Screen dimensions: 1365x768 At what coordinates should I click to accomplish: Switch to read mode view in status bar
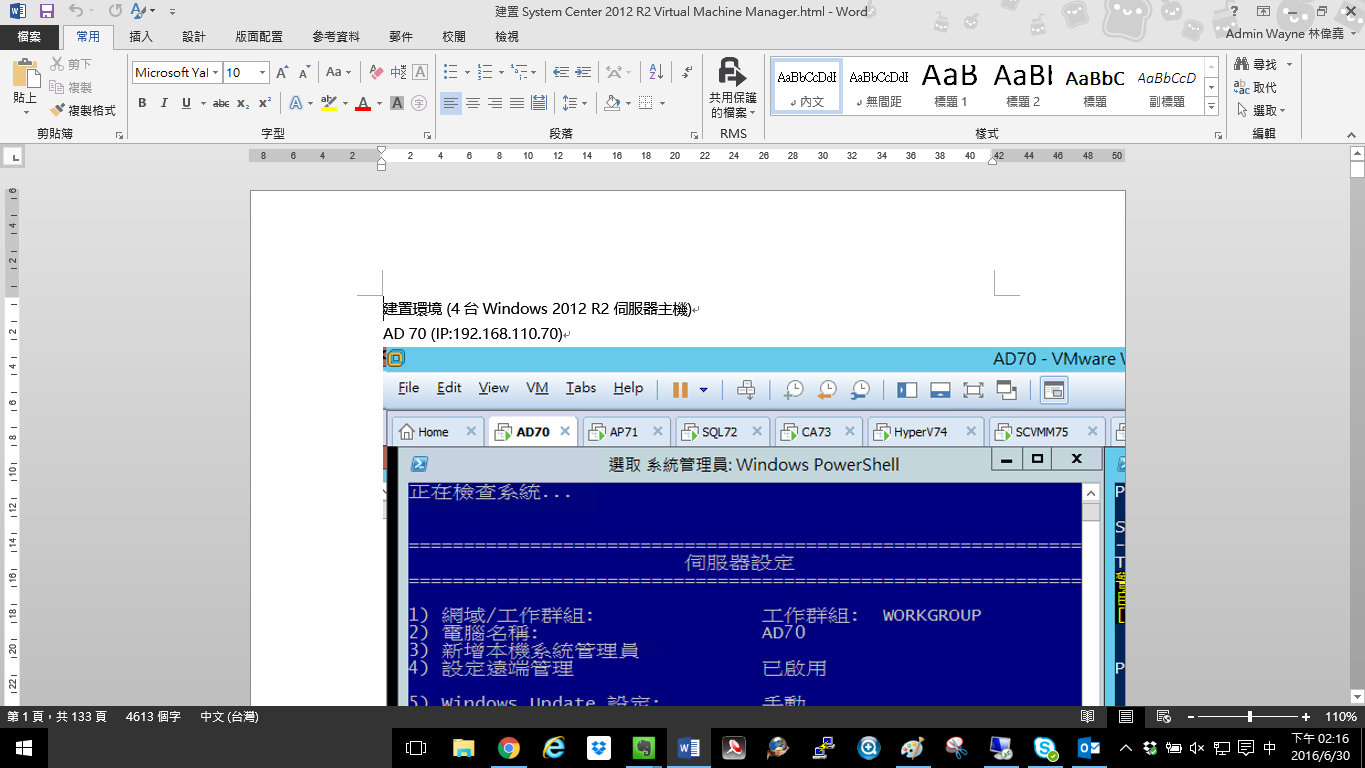click(x=1088, y=717)
